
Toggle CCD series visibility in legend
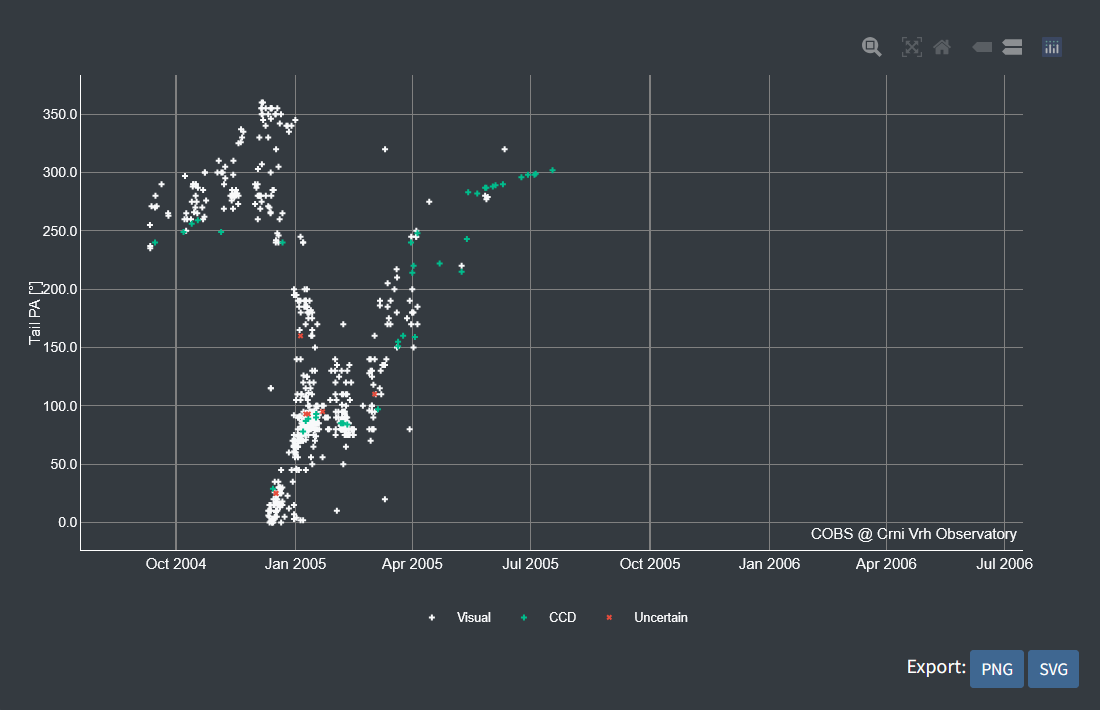(562, 618)
